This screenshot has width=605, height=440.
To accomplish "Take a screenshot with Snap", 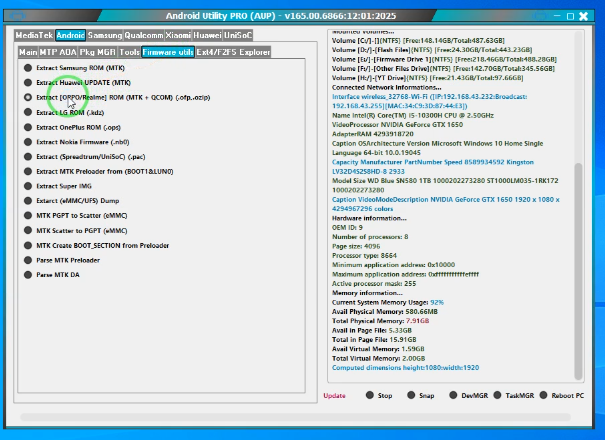I will point(421,395).
